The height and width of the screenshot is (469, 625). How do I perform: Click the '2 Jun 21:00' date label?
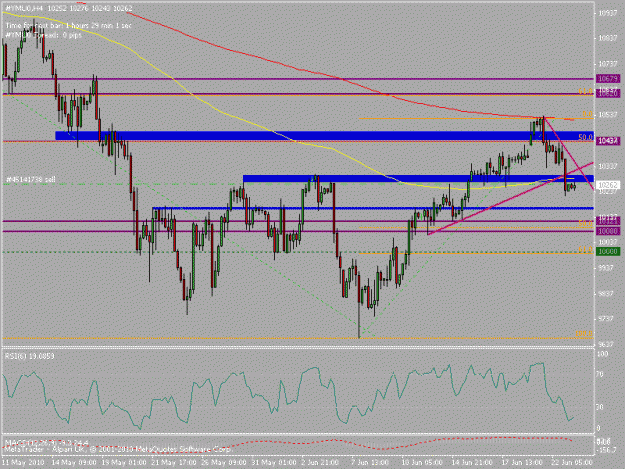coord(320,463)
